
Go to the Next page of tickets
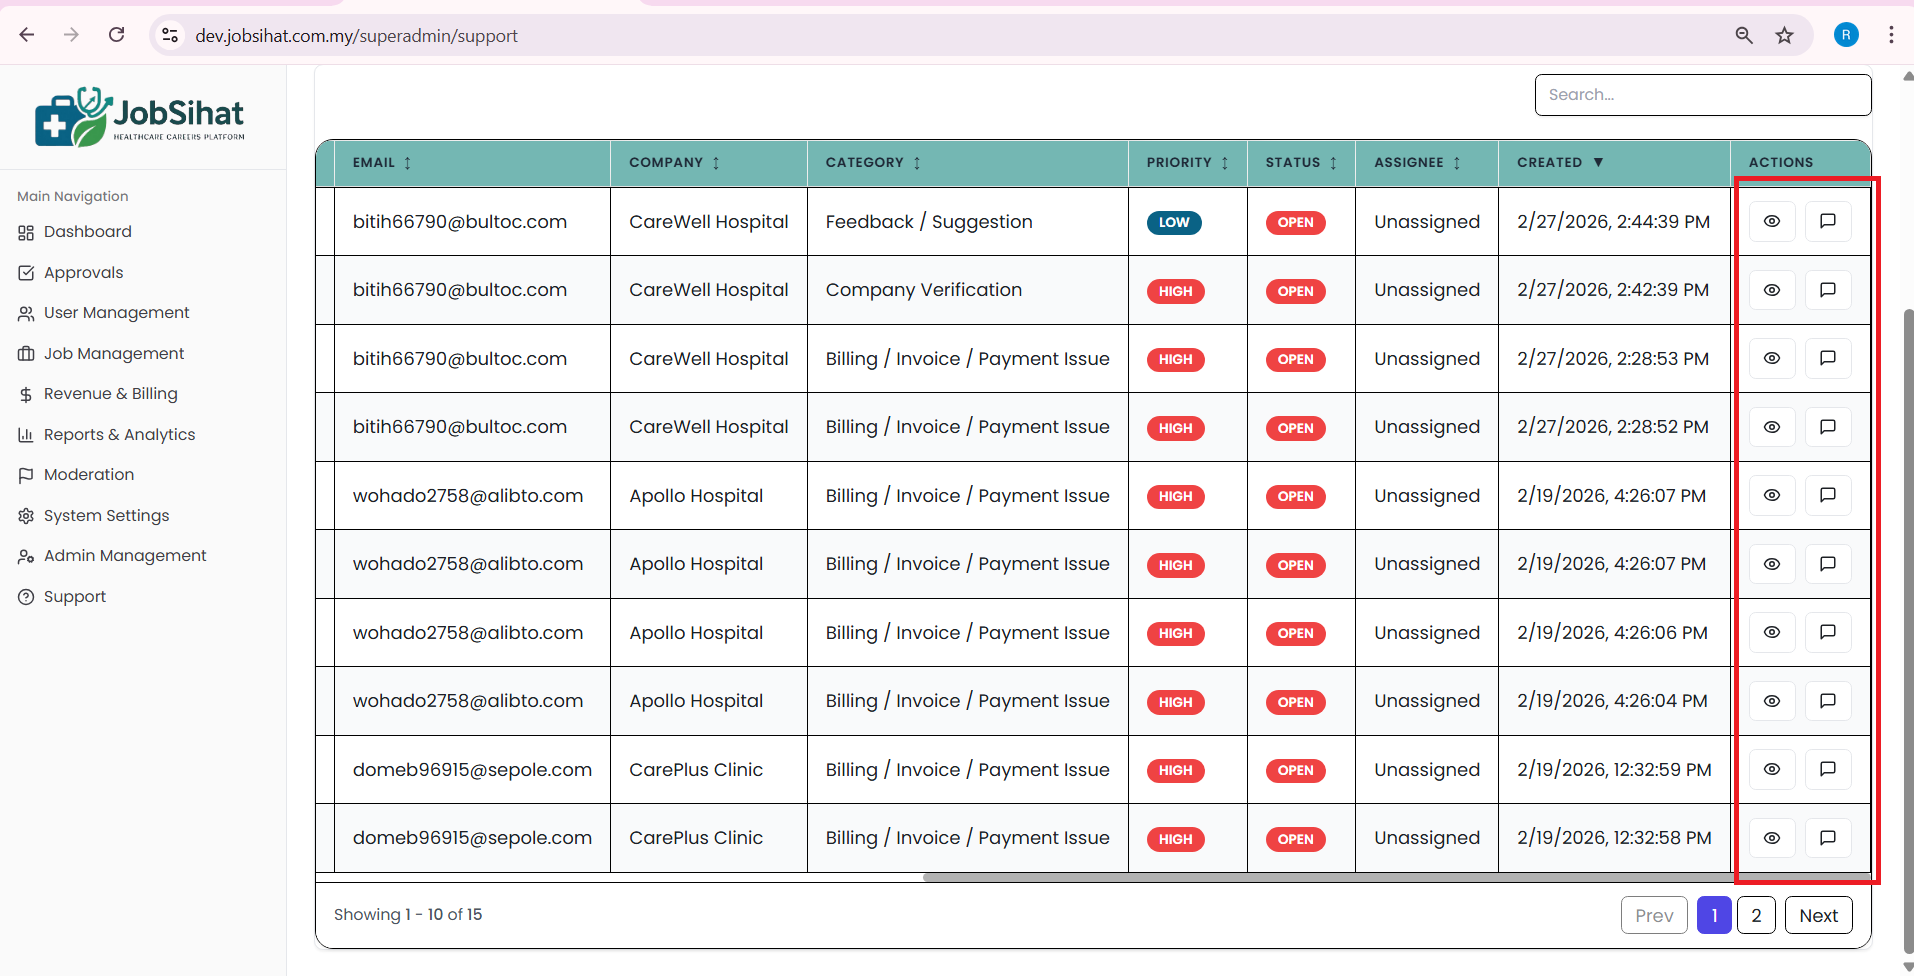1817,915
